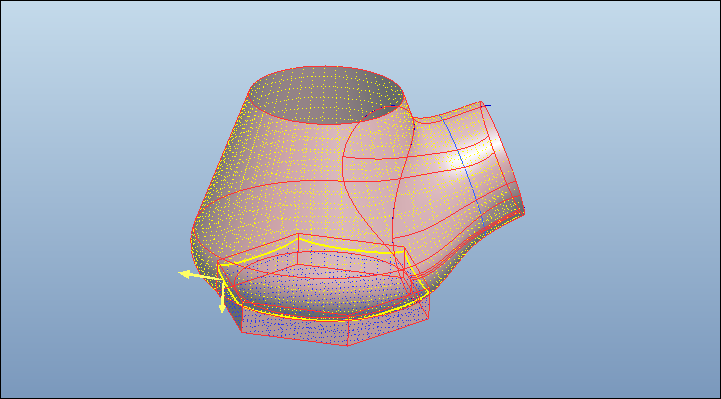Image resolution: width=721 pixels, height=399 pixels.
Task: Select the top circular opening of the model
Action: coord(326,95)
